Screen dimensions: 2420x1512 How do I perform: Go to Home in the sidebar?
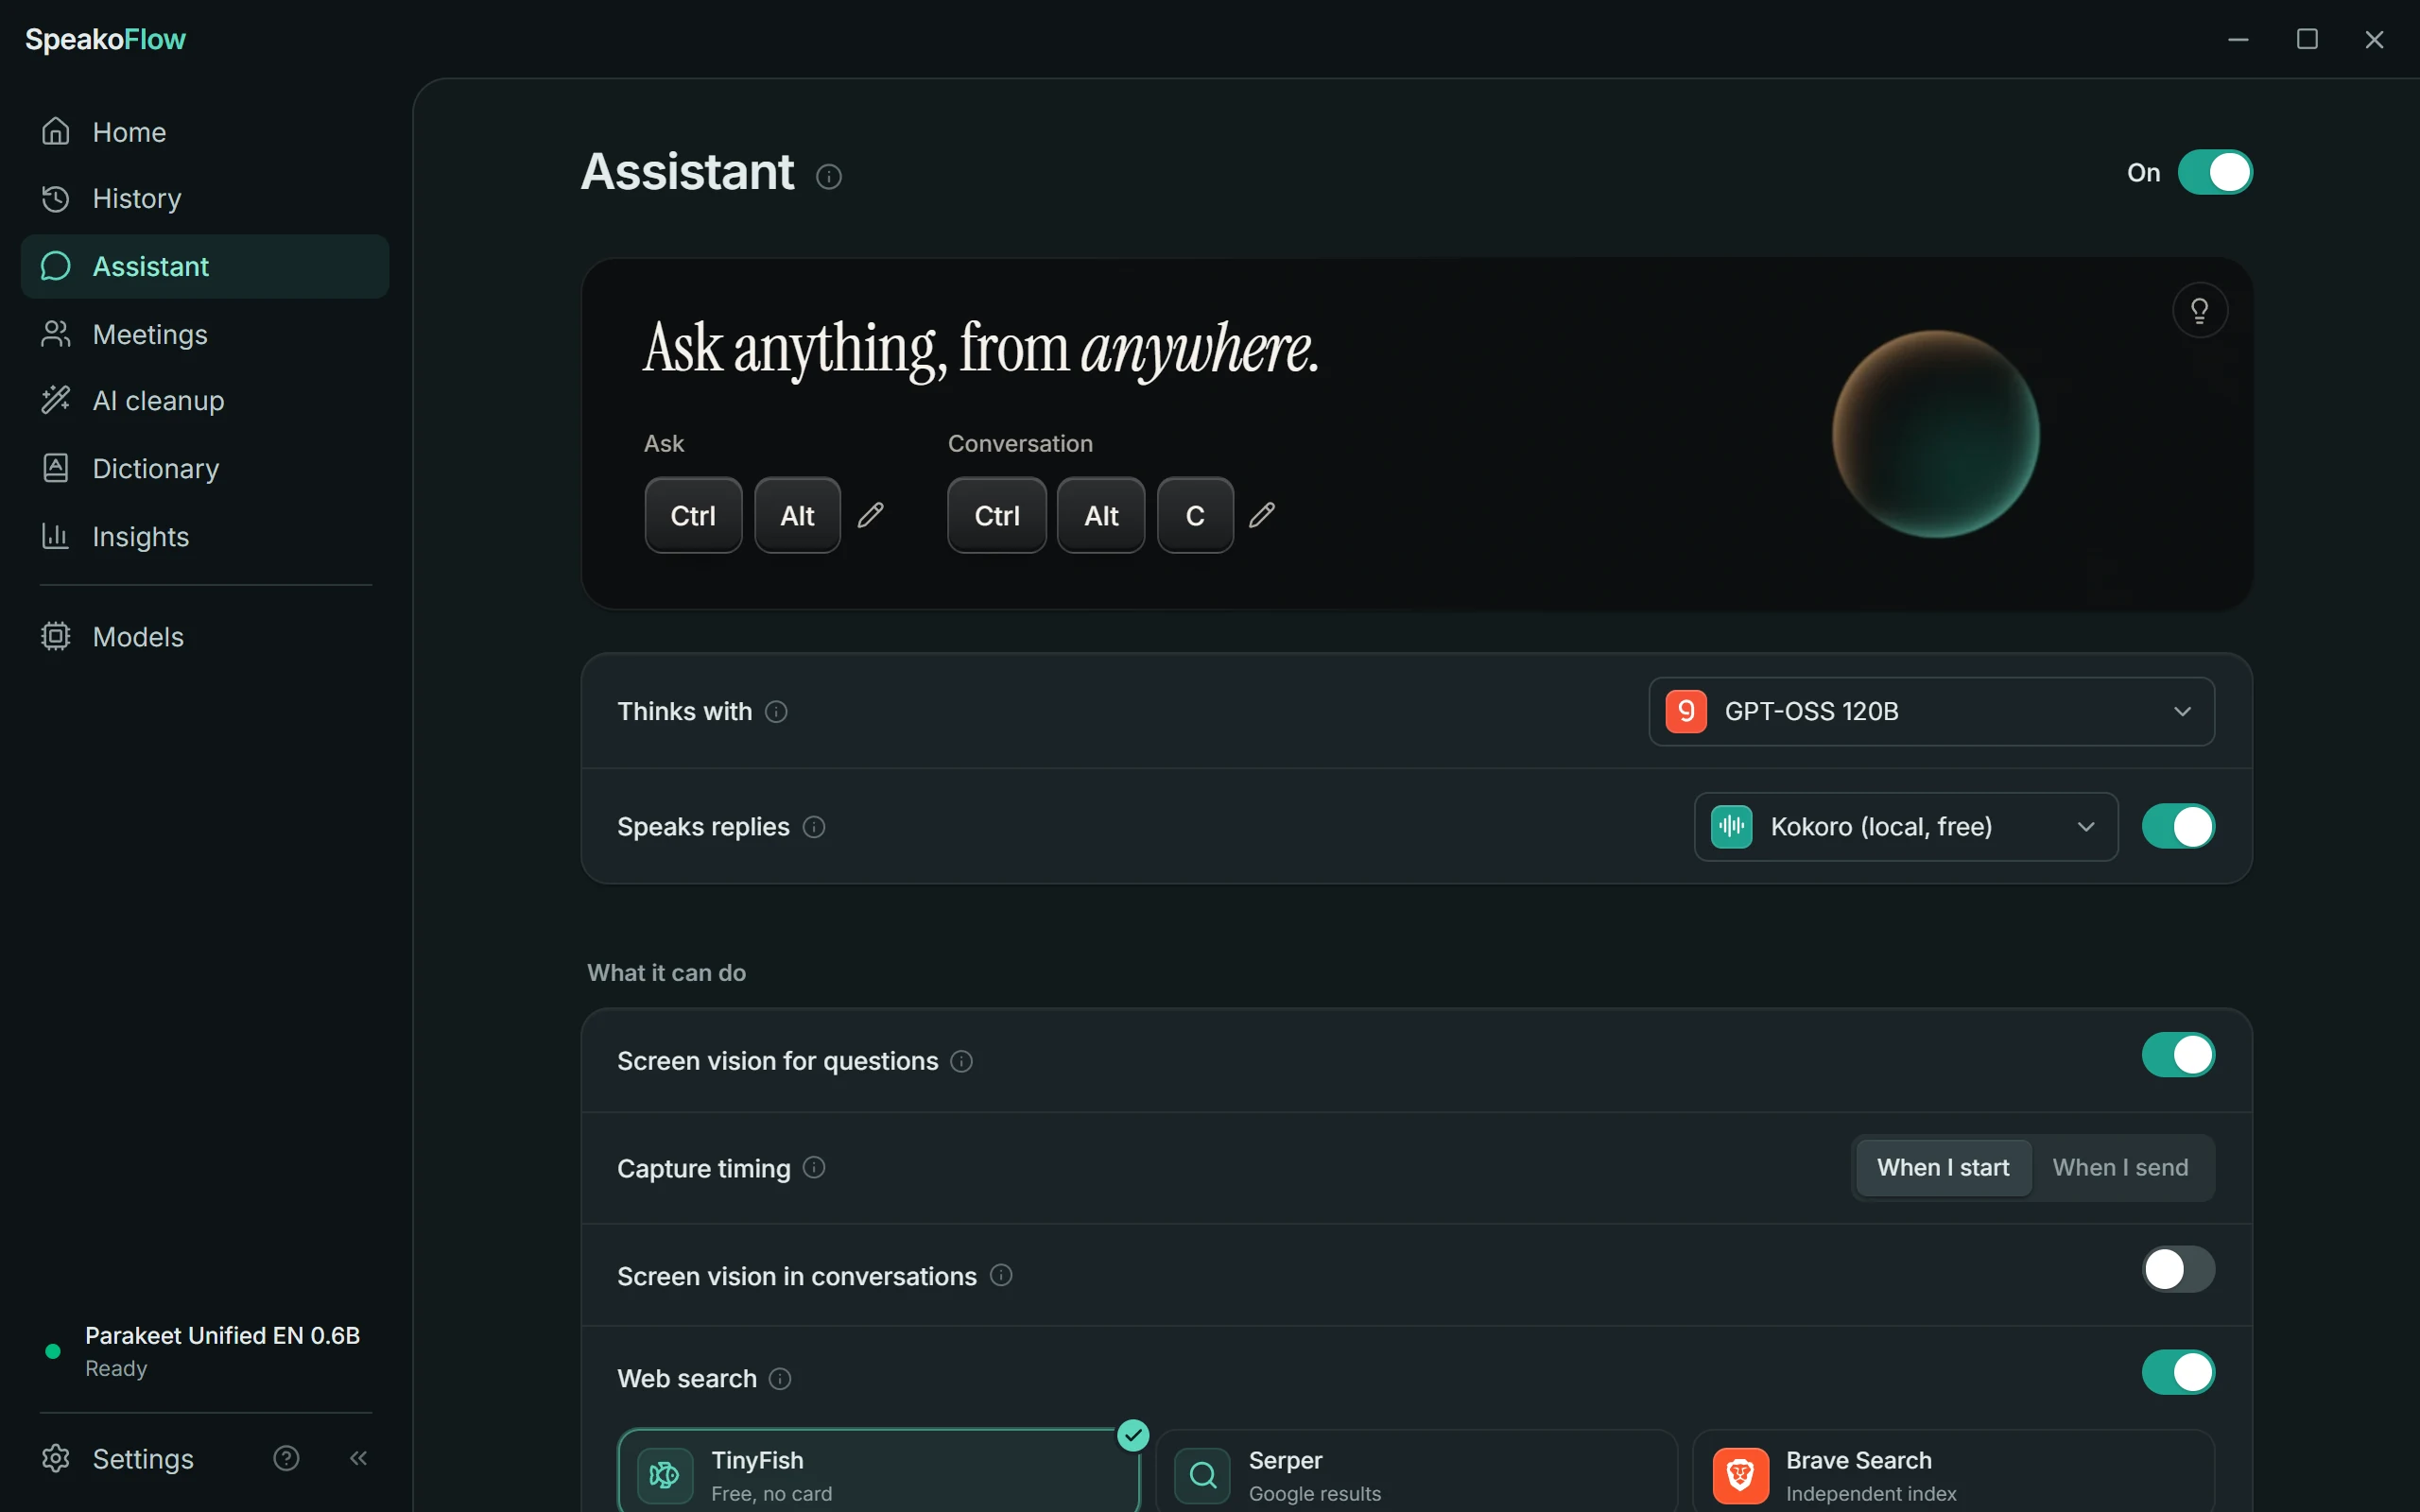point(204,132)
